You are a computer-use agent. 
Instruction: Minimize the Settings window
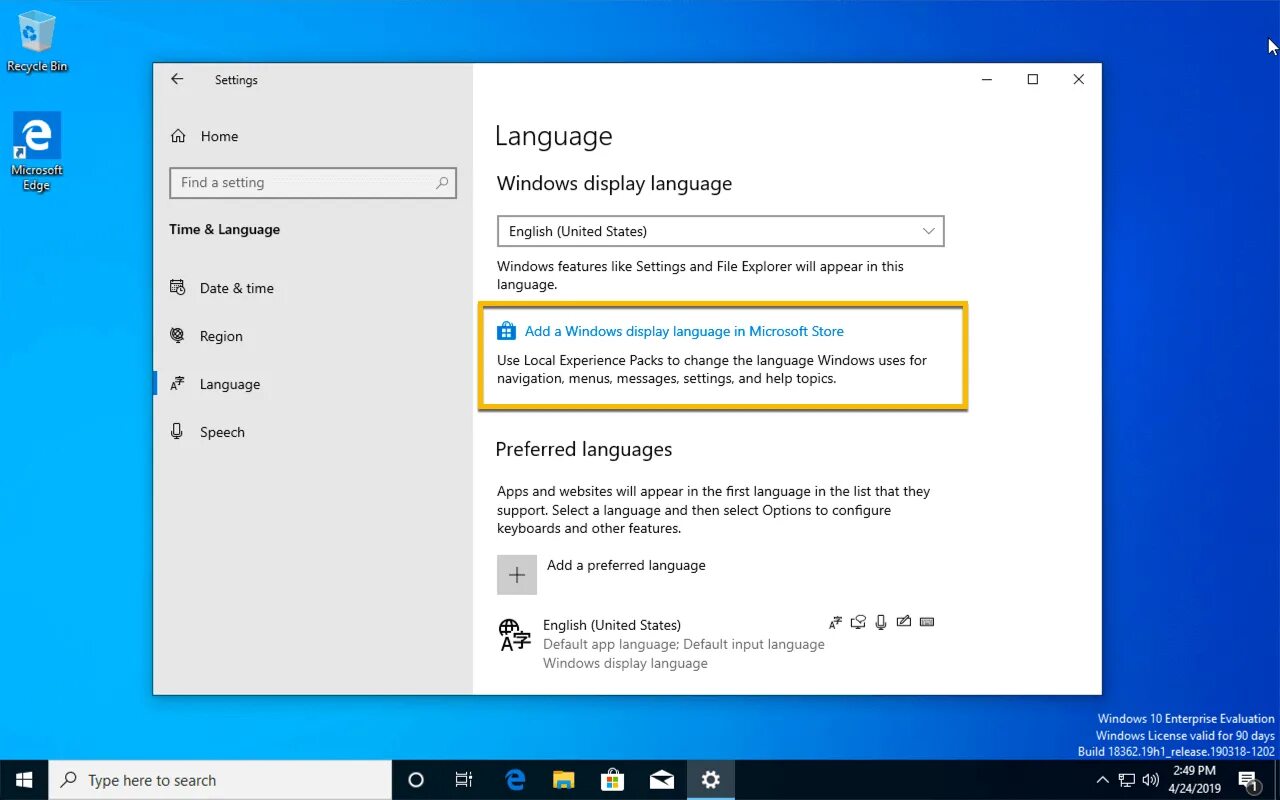click(986, 79)
